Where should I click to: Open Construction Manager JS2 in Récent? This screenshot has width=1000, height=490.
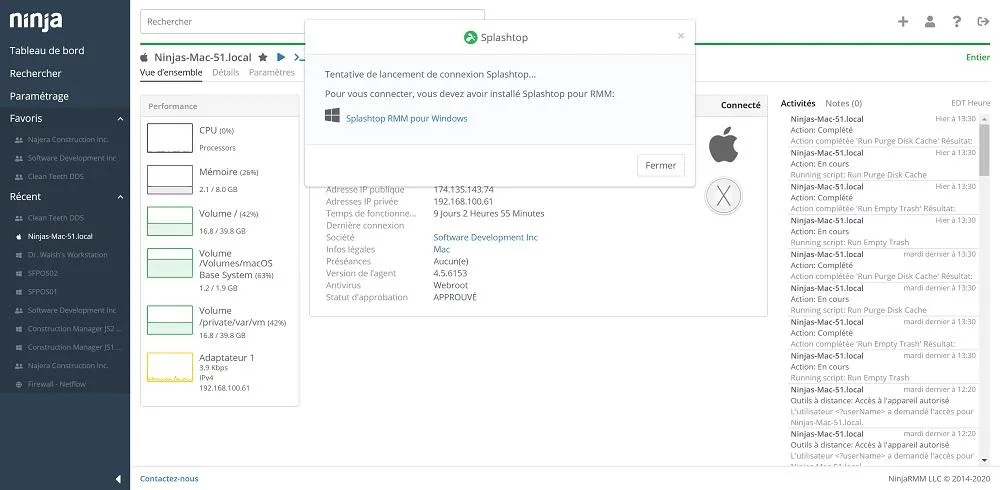tap(74, 329)
